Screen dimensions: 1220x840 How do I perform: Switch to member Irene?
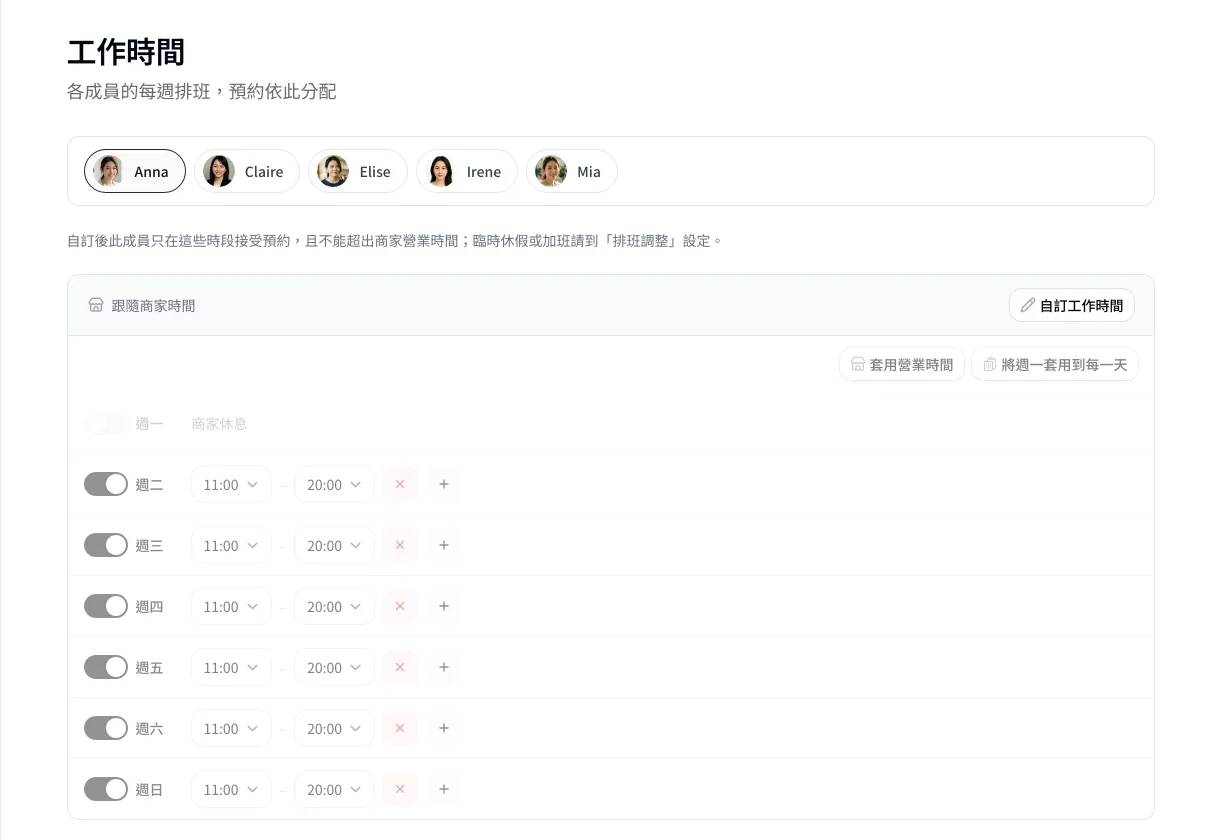[x=467, y=171]
